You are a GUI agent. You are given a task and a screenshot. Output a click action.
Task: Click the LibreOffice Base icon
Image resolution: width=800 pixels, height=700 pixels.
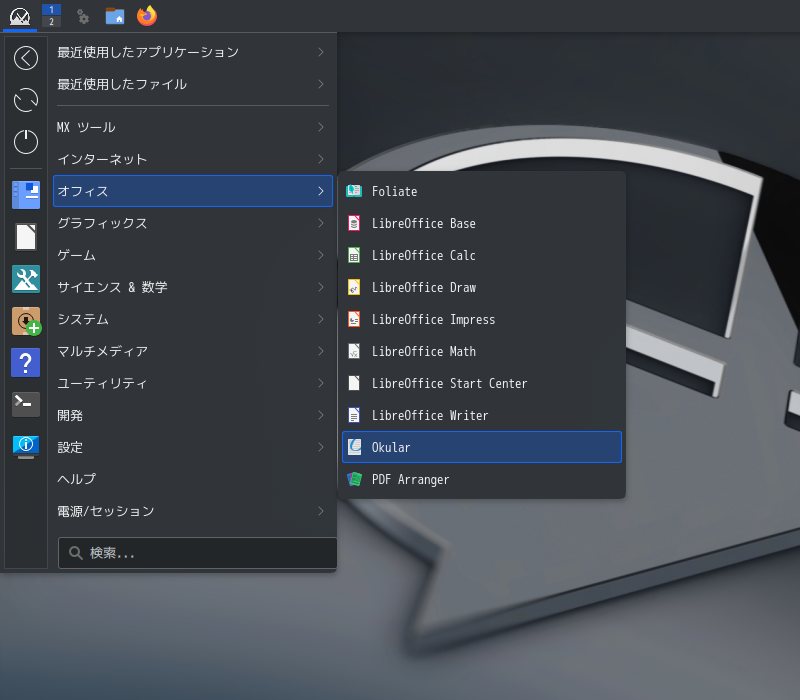coord(354,223)
